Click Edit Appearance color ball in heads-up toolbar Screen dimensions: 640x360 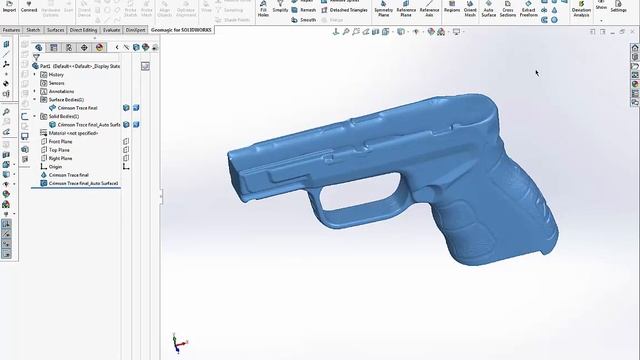pyautogui.click(x=431, y=31)
